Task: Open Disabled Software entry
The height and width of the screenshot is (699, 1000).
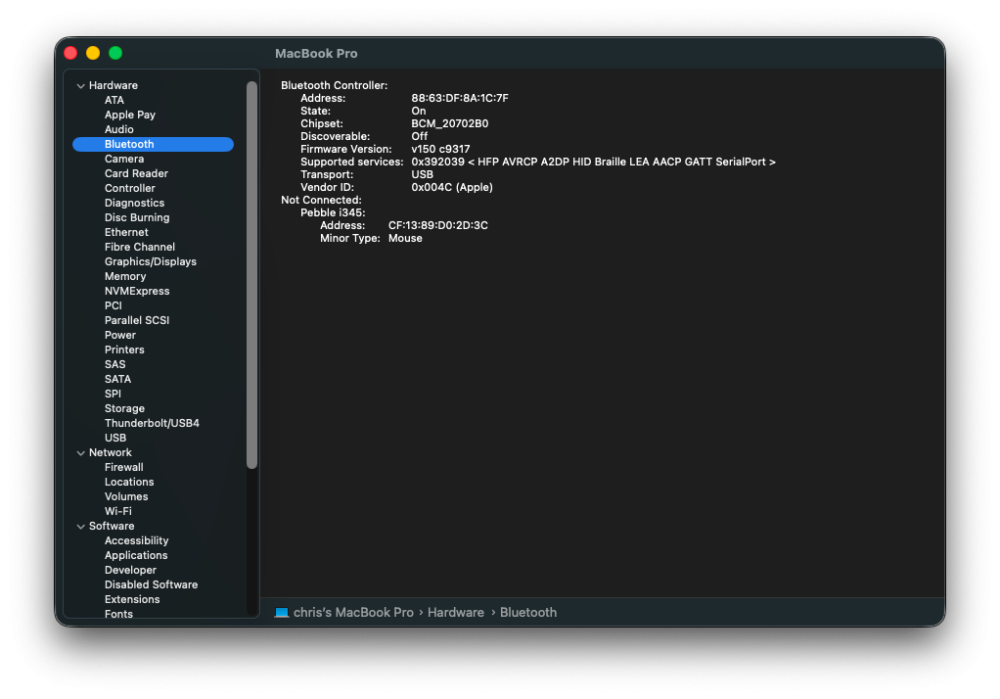Action: [151, 584]
